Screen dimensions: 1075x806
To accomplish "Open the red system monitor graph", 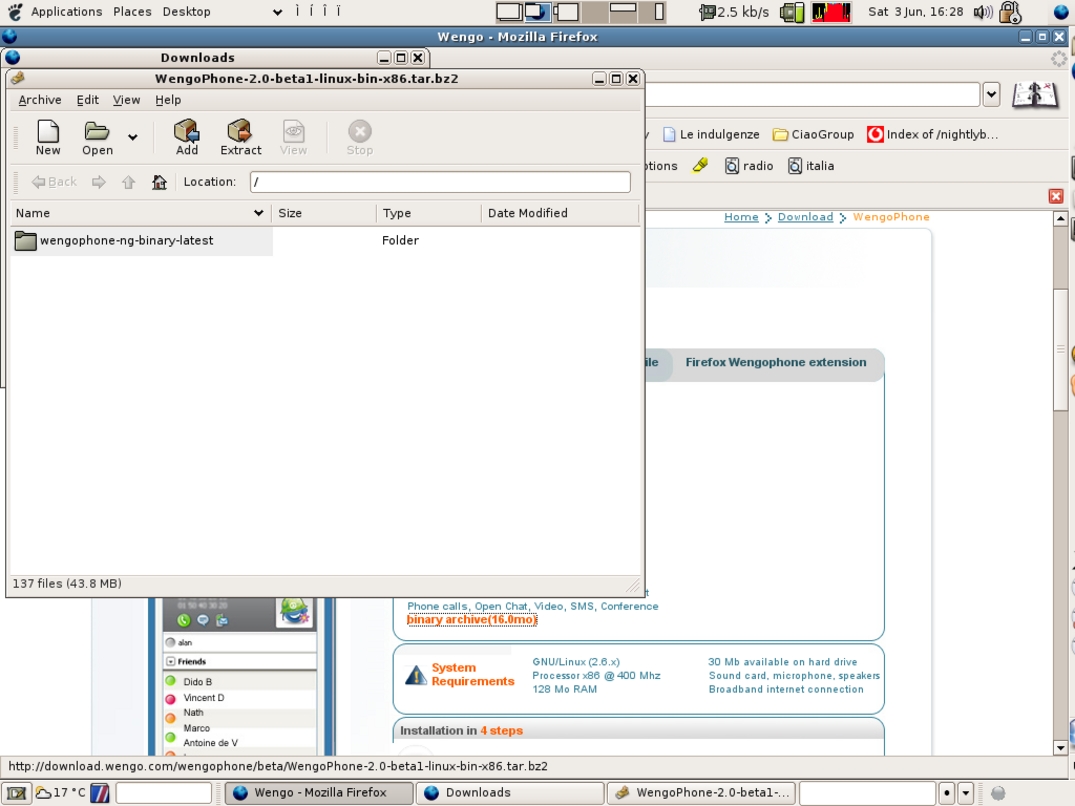I will (x=831, y=12).
